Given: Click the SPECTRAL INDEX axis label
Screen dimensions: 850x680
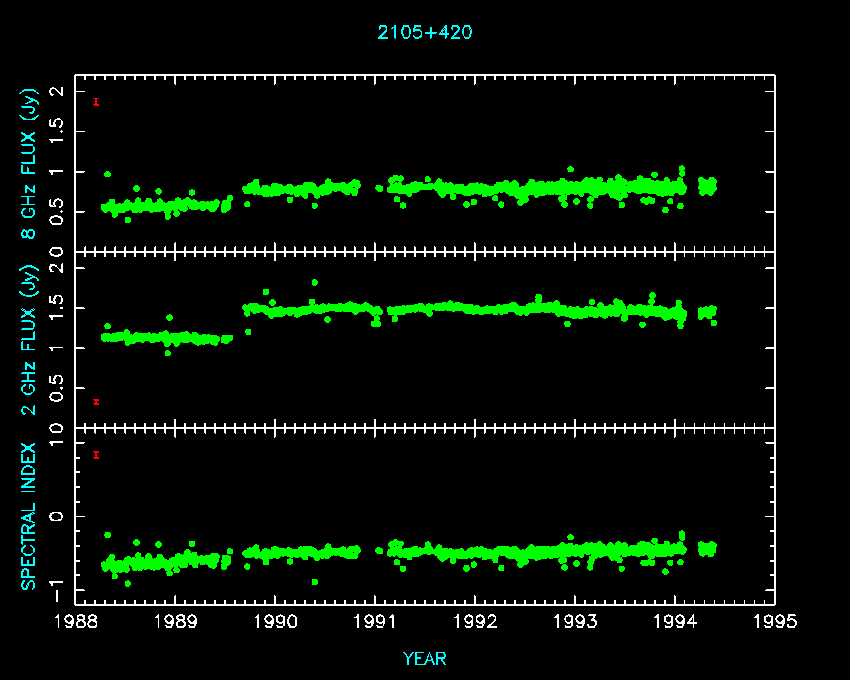Looking at the screenshot, I should pos(31,515).
